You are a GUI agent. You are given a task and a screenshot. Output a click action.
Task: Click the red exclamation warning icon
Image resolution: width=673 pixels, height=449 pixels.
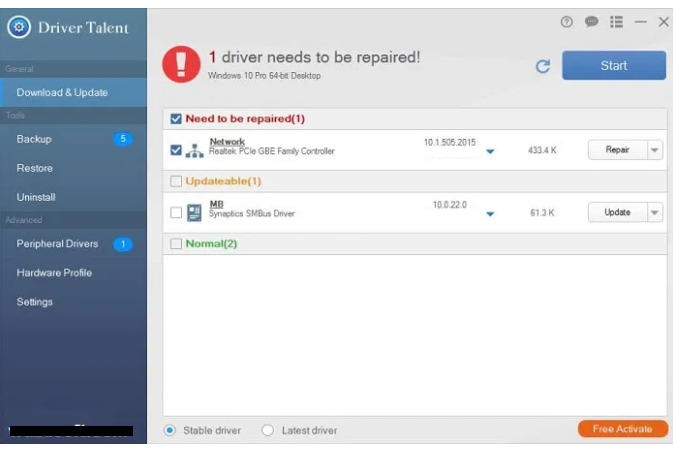click(x=181, y=64)
